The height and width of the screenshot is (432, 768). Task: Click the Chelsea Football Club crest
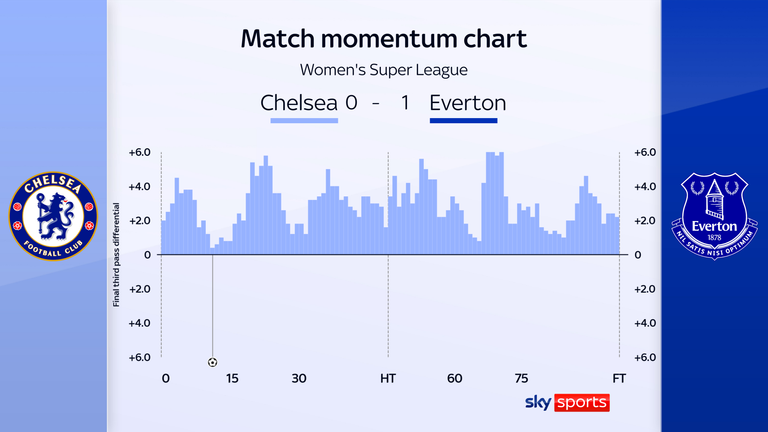pos(53,217)
